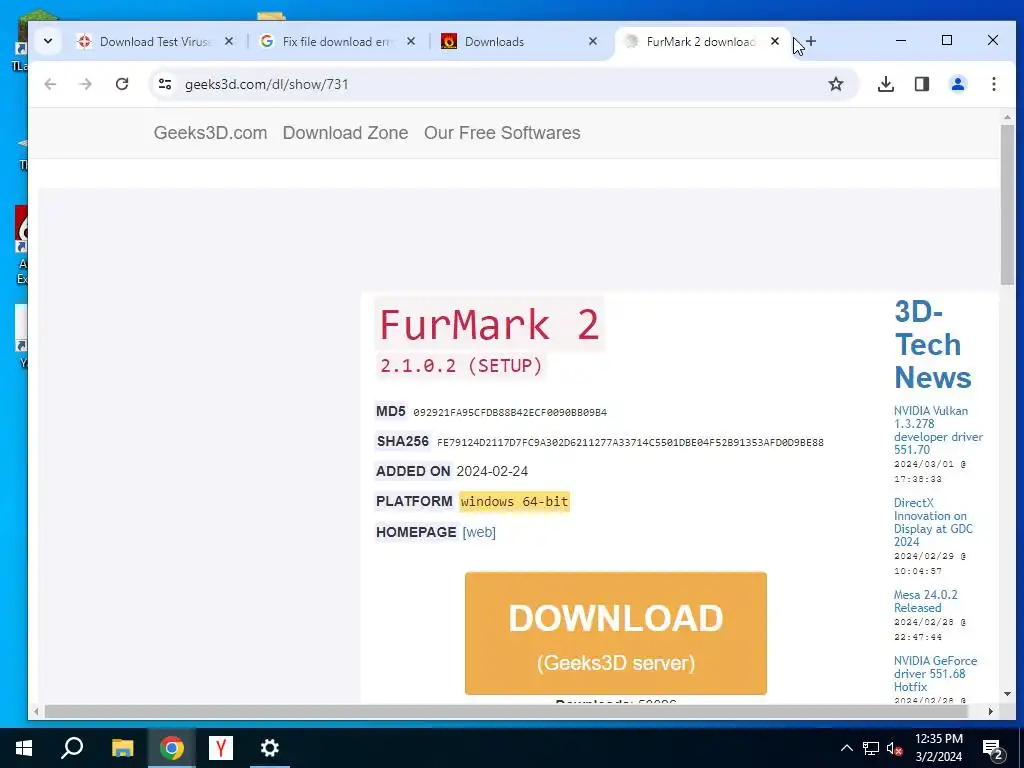Open NVIDIA GeForce driver 551.68 Hotfix news
The width and height of the screenshot is (1024, 768).
tap(935, 674)
